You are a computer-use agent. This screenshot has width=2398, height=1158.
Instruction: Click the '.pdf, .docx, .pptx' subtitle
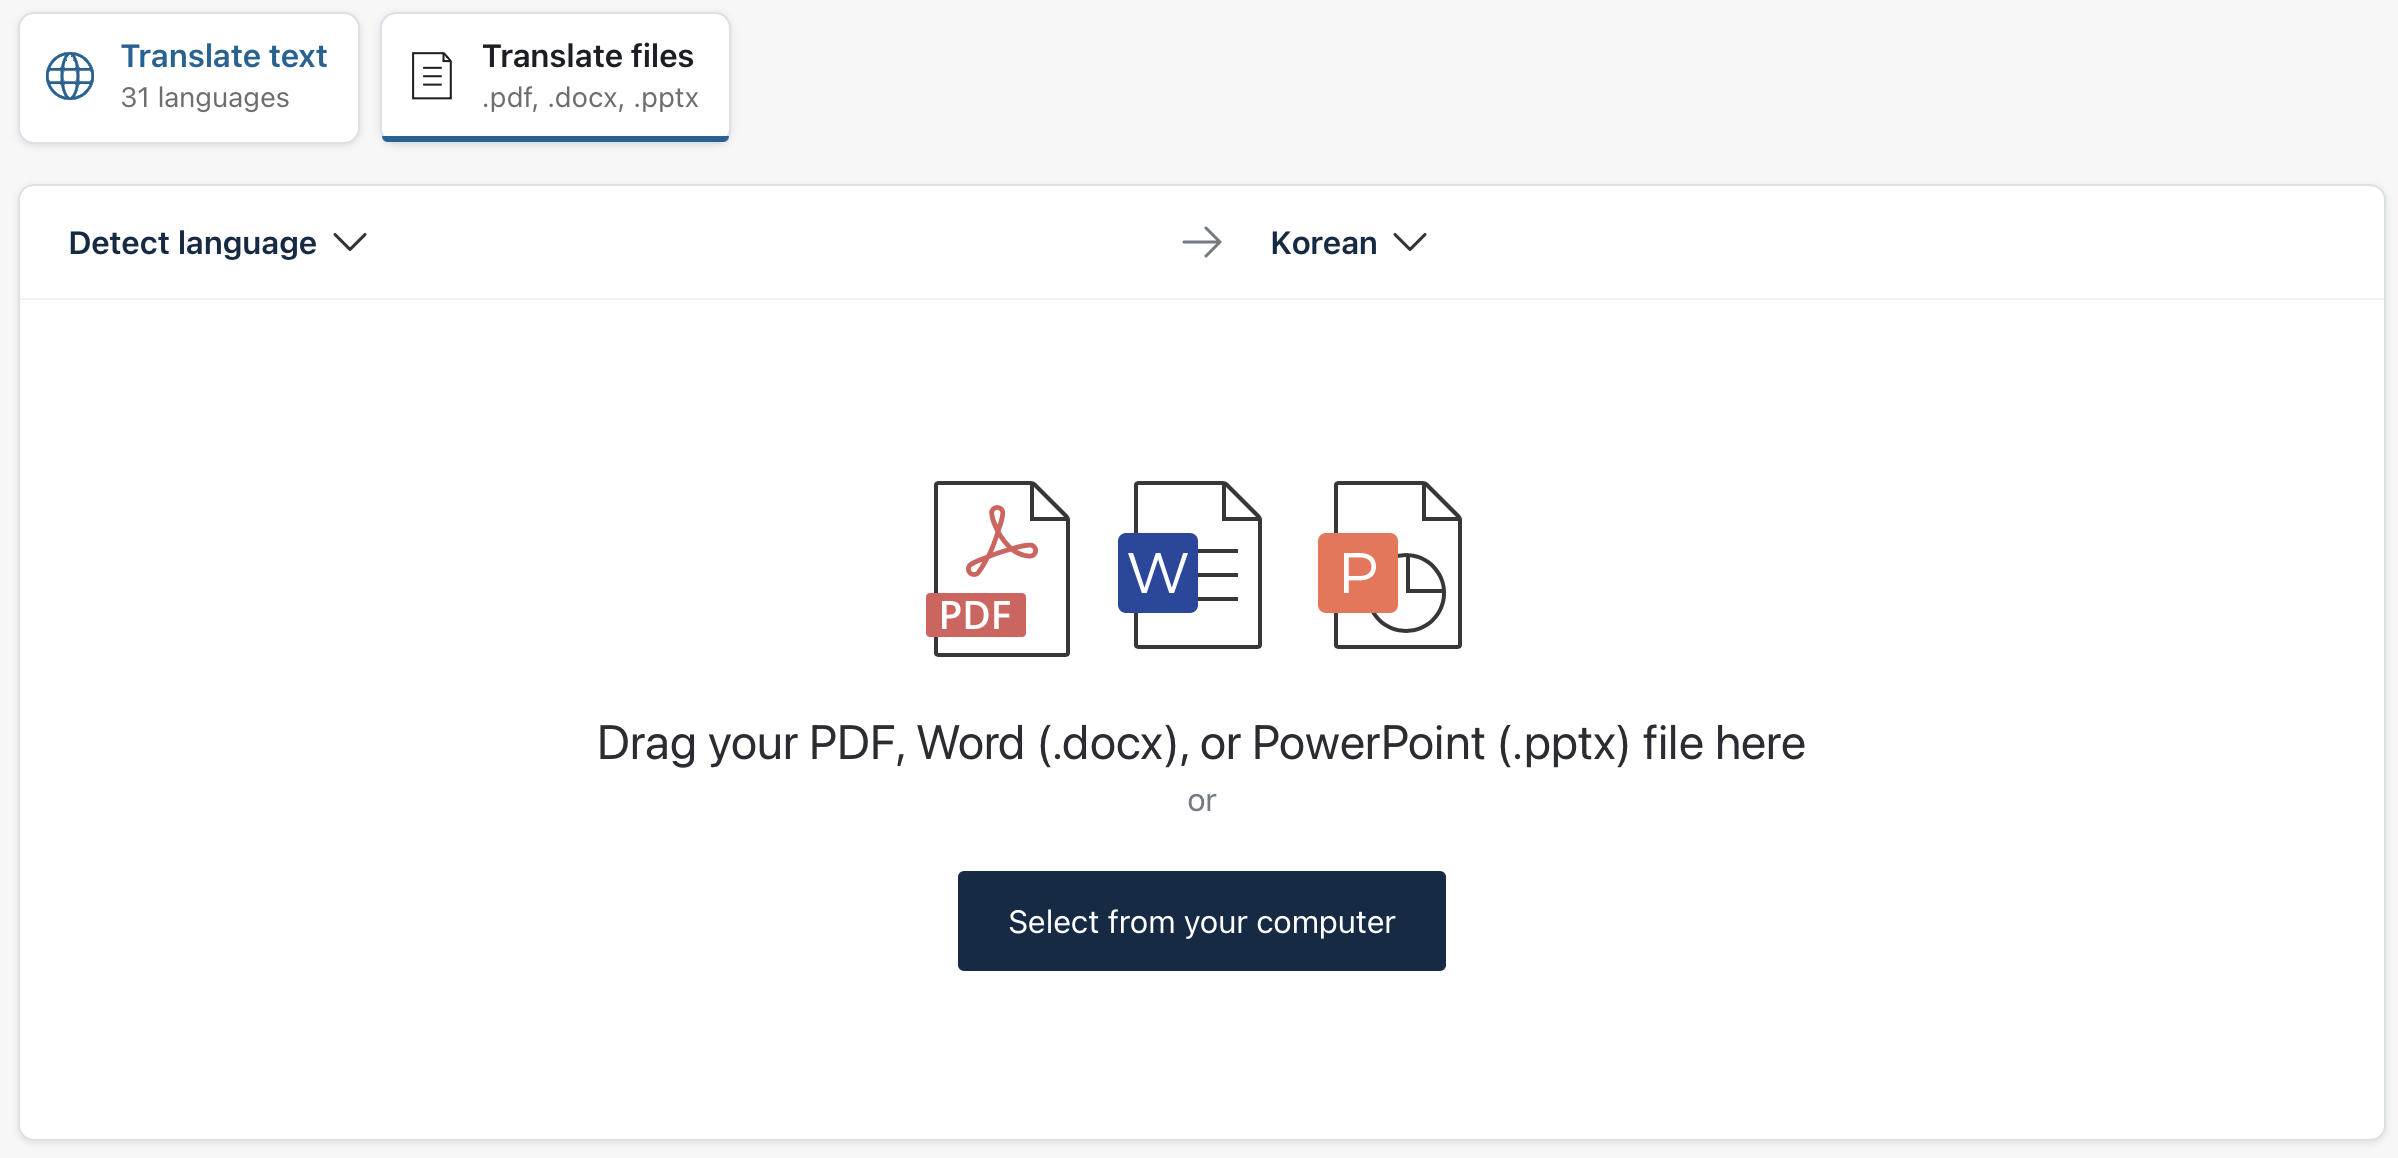coord(590,98)
